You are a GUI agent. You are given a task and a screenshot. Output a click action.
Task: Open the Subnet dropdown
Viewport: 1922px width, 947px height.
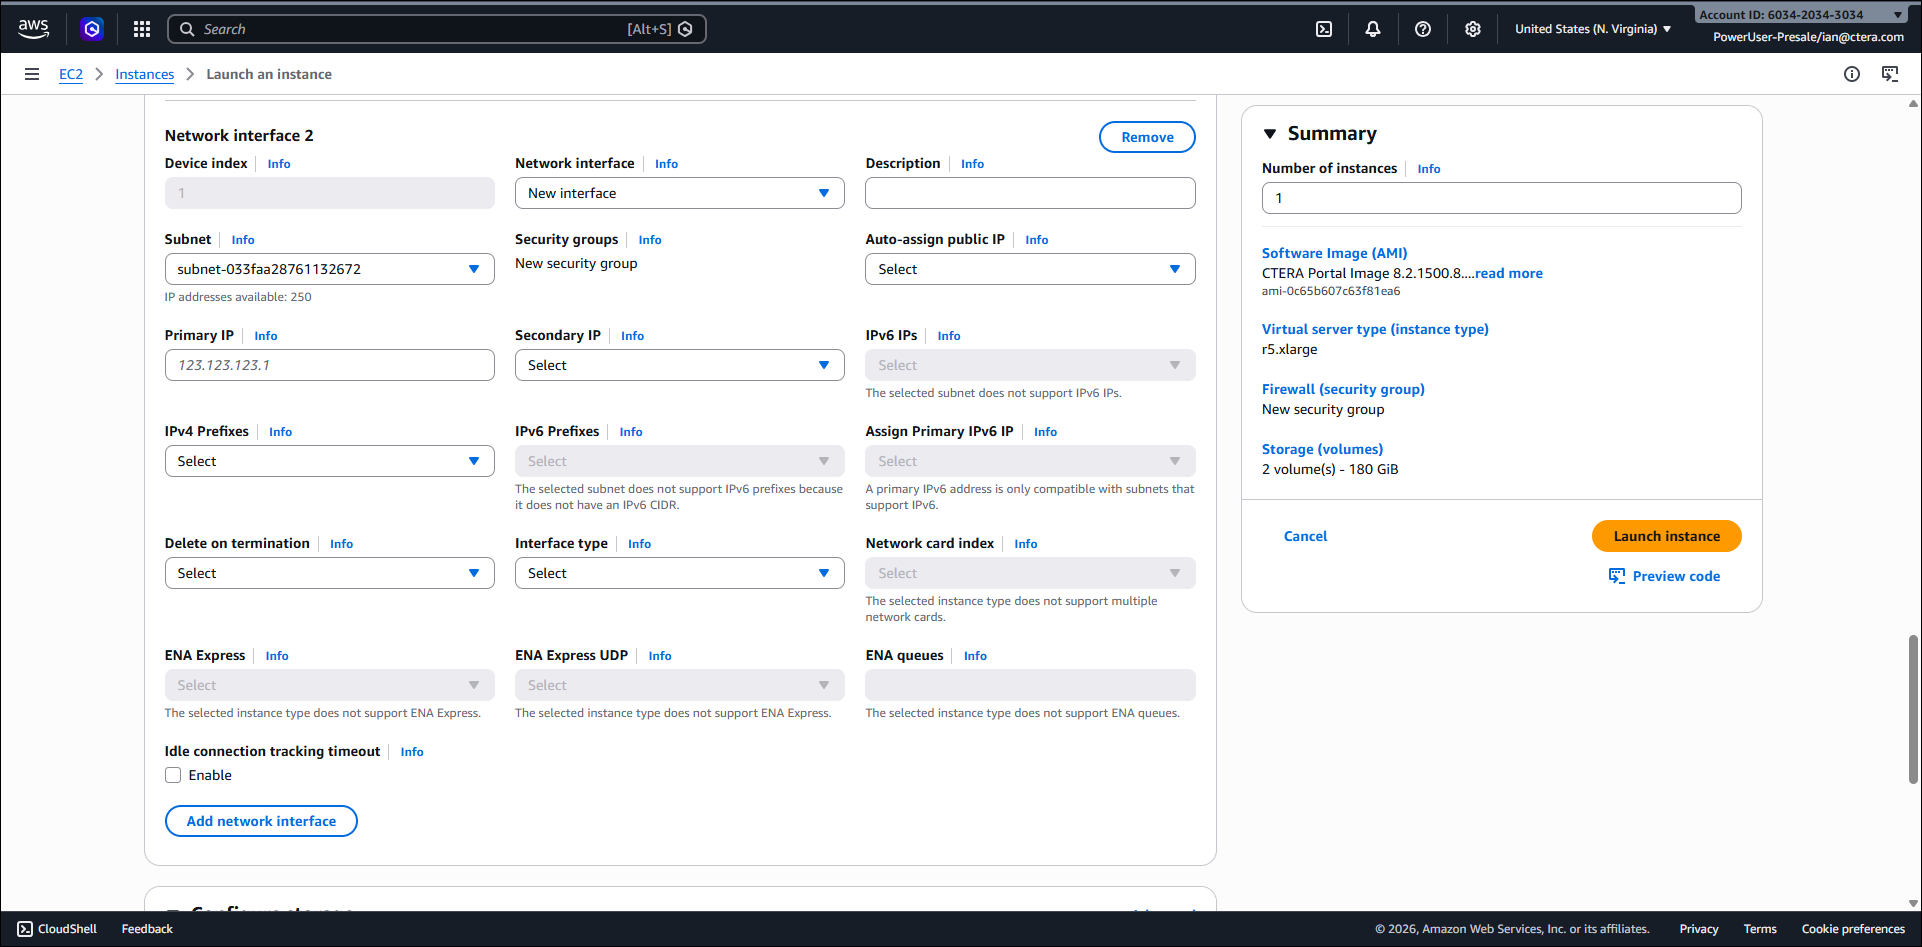pyautogui.click(x=330, y=269)
